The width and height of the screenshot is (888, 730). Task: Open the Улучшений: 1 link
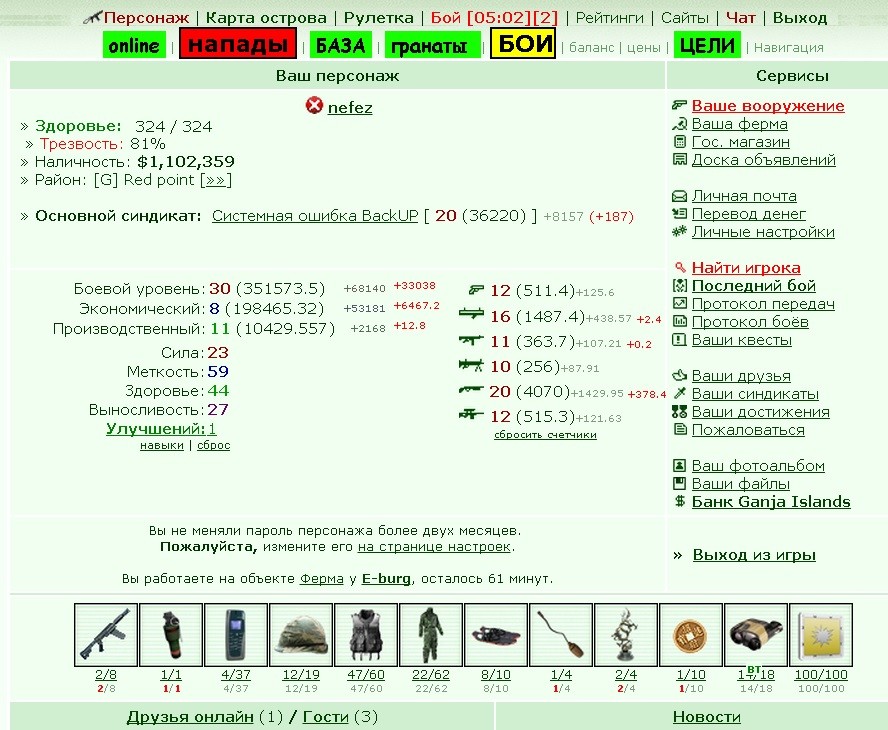click(x=161, y=429)
